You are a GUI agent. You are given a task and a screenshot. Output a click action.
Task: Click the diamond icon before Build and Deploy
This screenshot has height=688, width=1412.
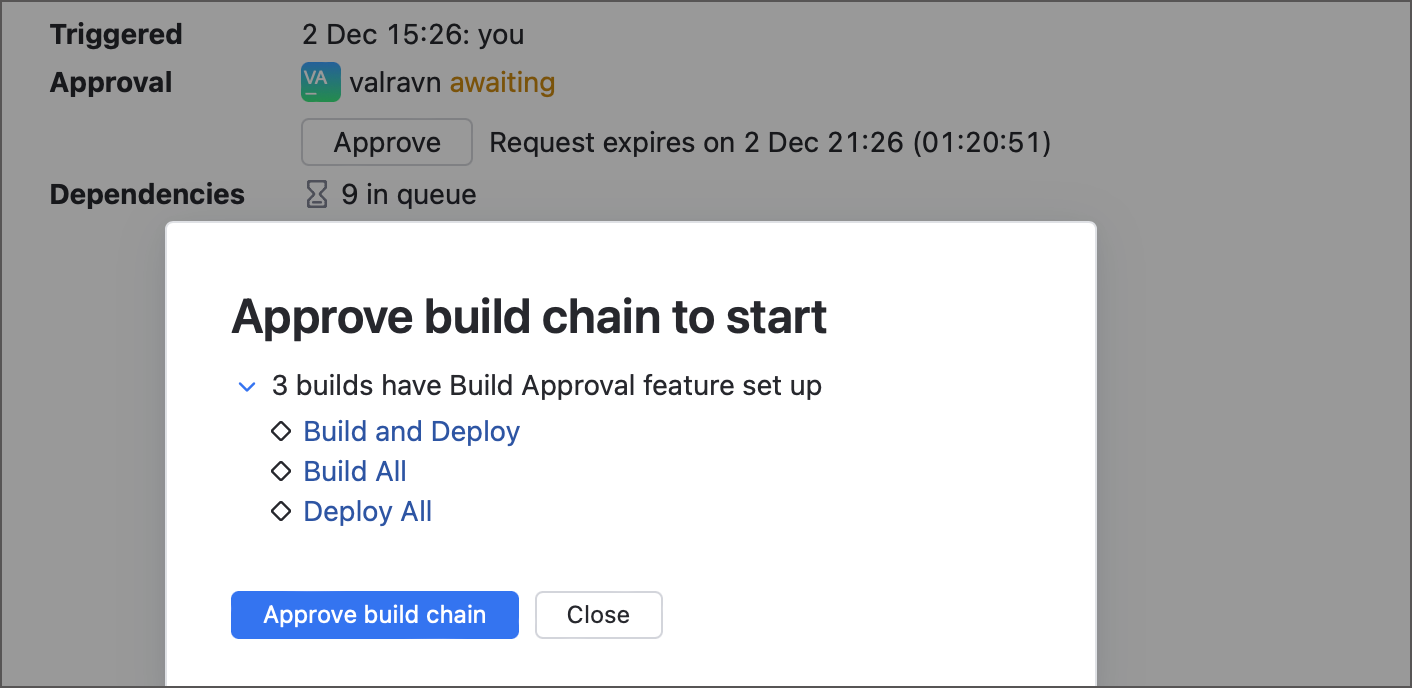pyautogui.click(x=281, y=430)
